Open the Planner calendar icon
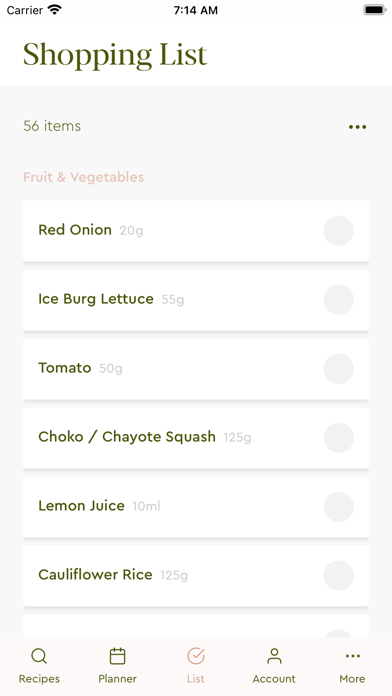This screenshot has height=696, width=392. click(118, 656)
